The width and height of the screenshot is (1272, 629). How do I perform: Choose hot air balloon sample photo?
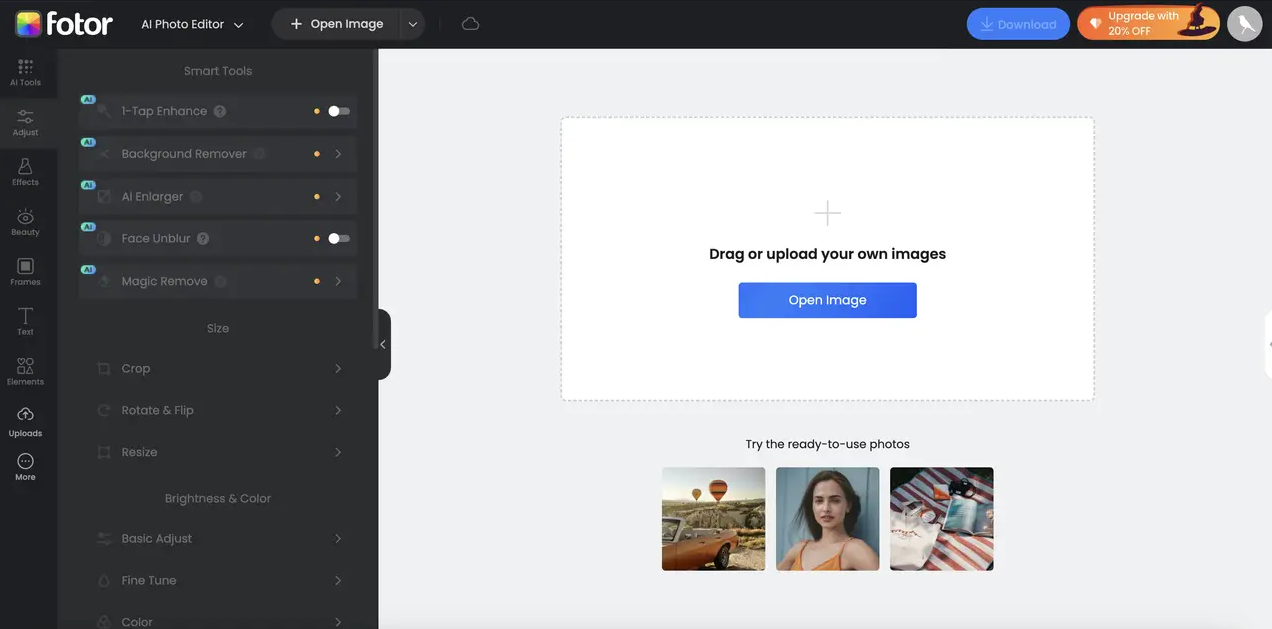(713, 519)
